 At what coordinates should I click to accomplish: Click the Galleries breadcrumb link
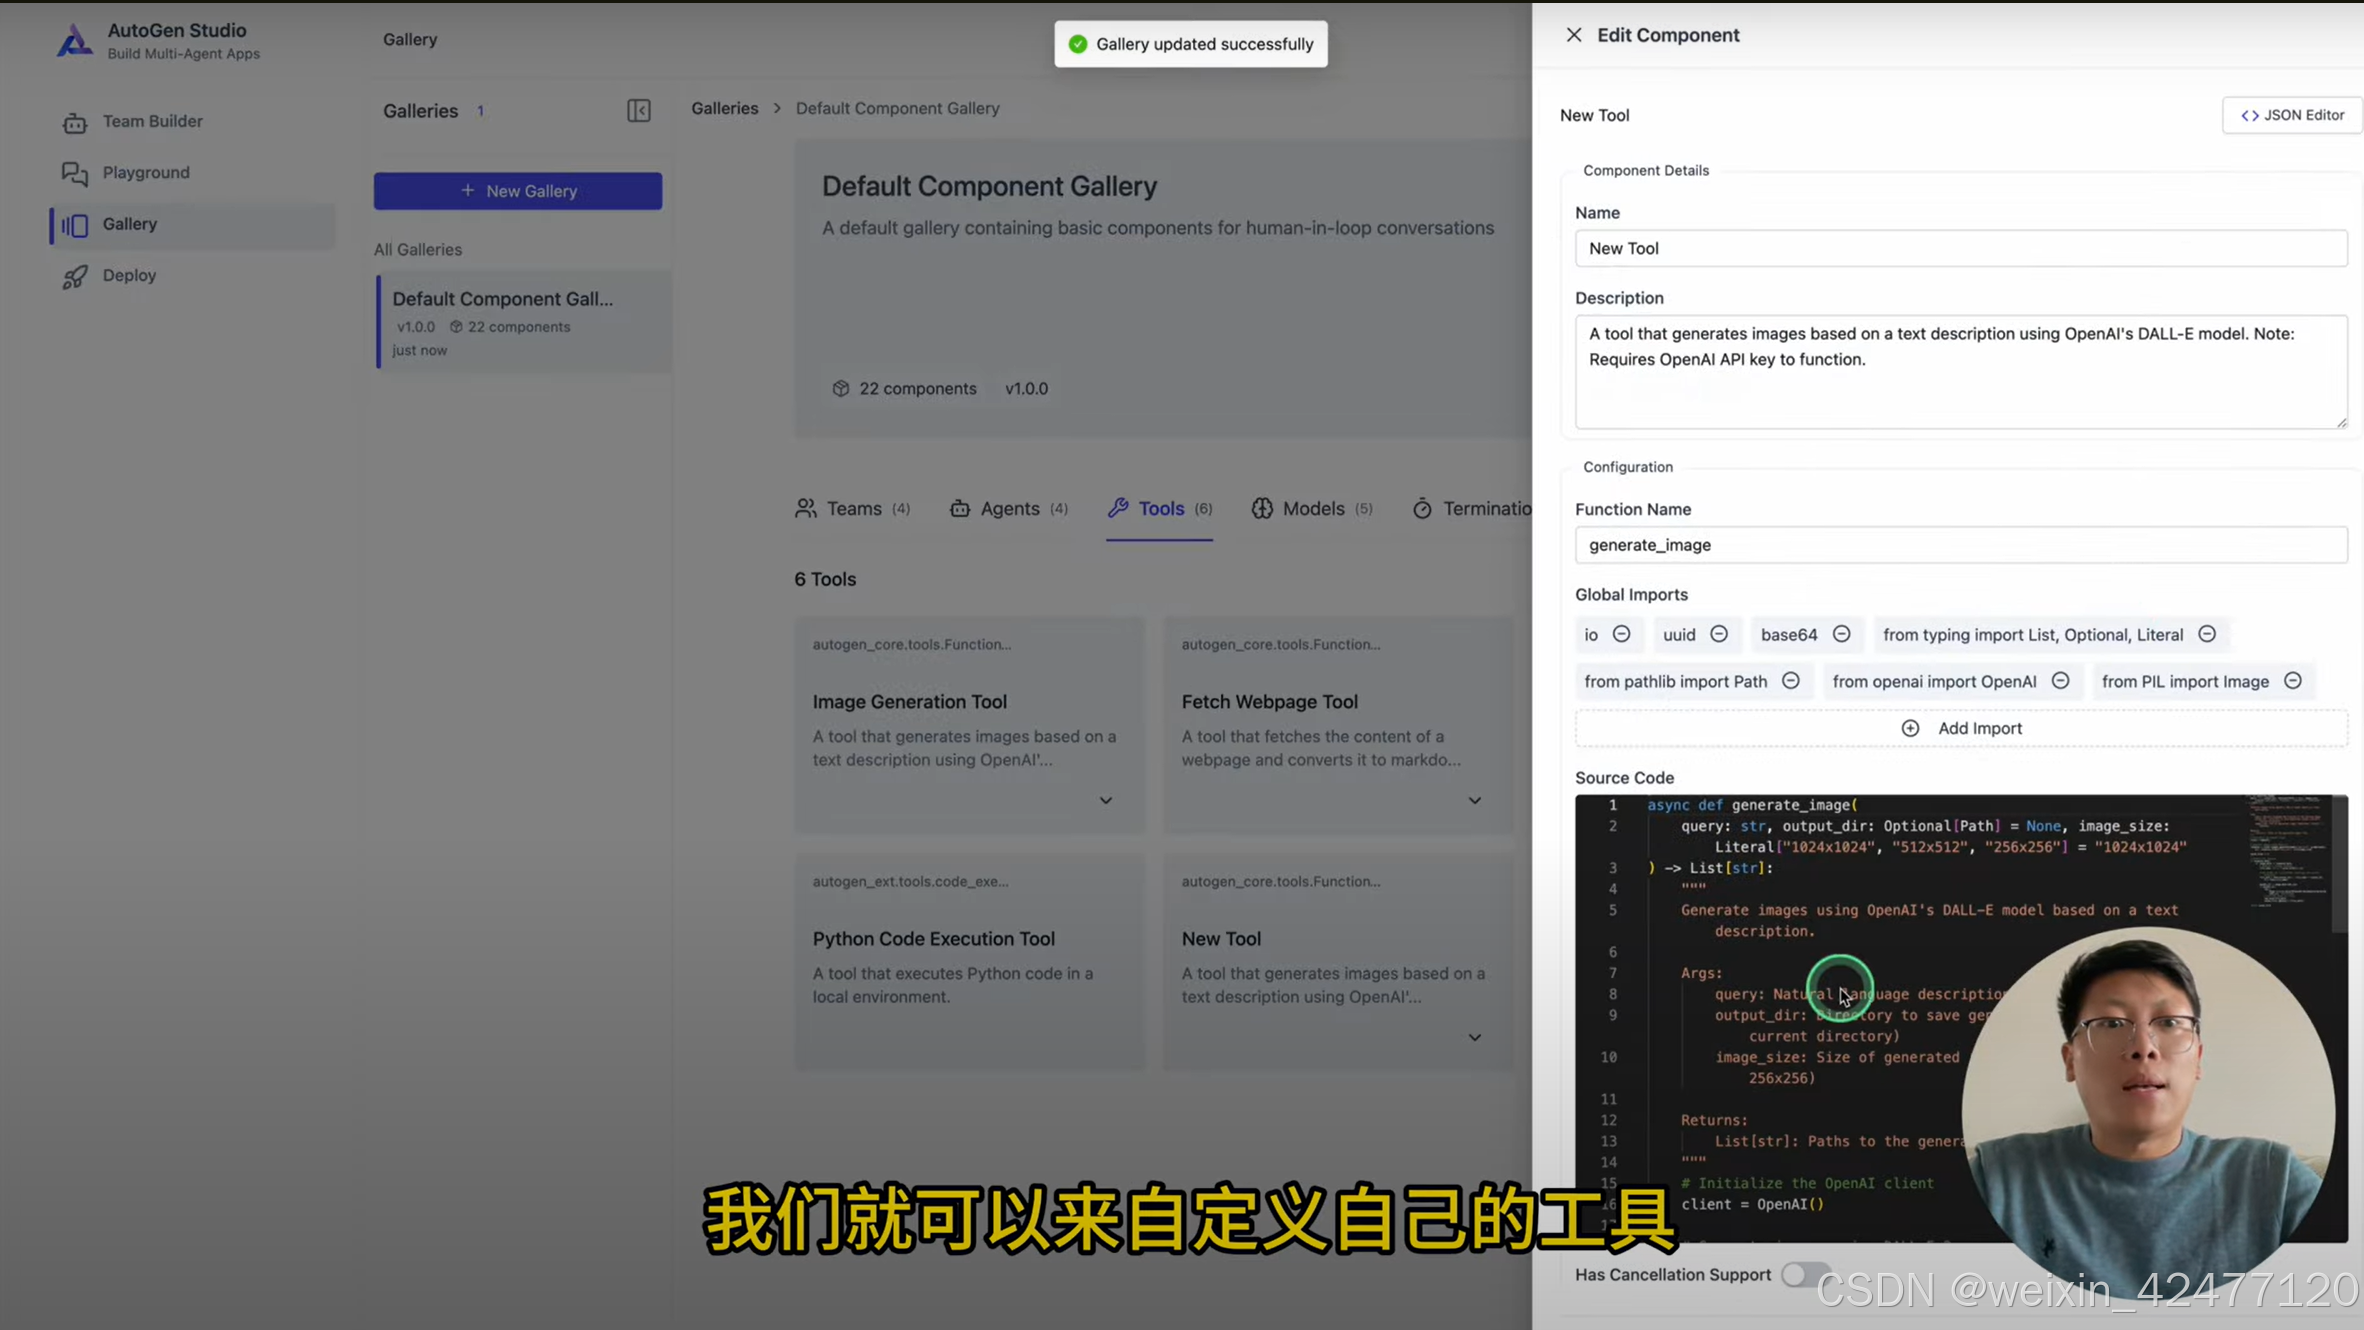click(x=724, y=108)
